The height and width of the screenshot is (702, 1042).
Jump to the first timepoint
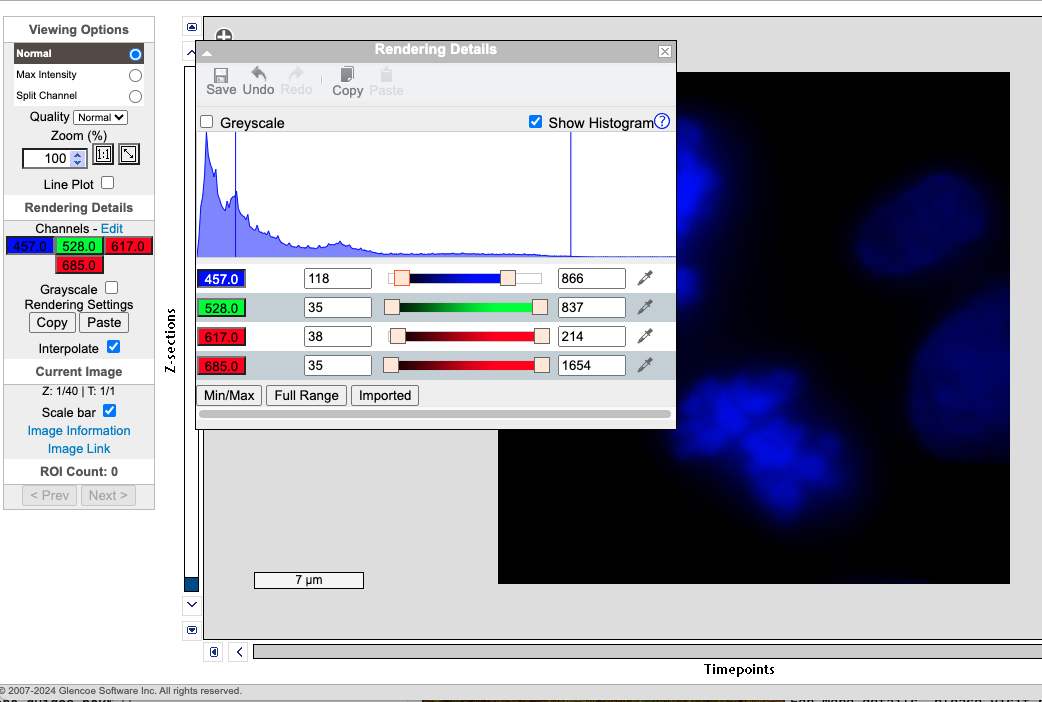point(214,652)
